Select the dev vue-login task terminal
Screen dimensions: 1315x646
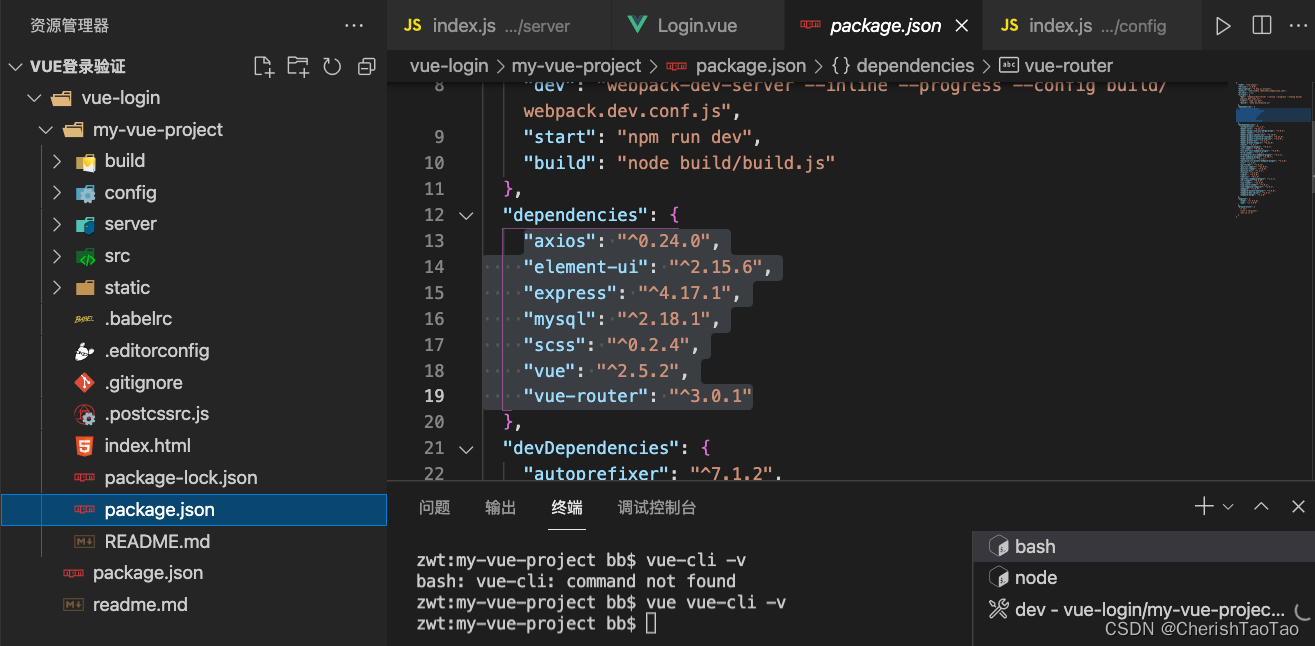pos(1143,609)
